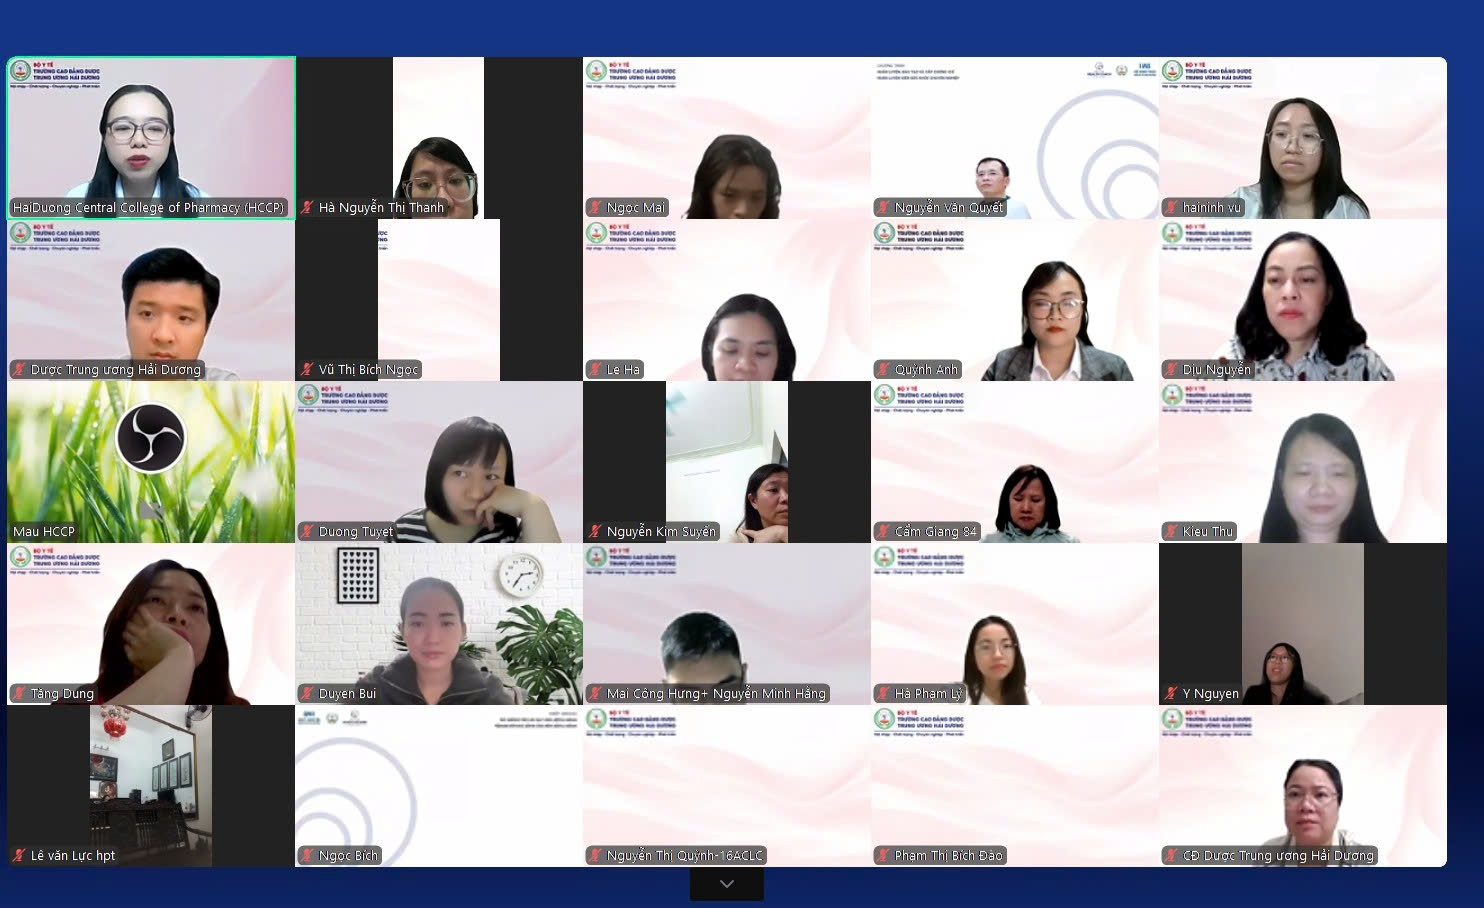
Task: Click the muted mic icon next to Tăng Dung
Action: click(x=19, y=694)
